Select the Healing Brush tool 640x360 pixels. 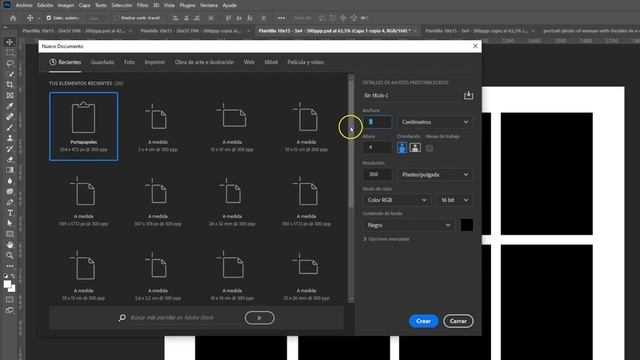coord(10,117)
